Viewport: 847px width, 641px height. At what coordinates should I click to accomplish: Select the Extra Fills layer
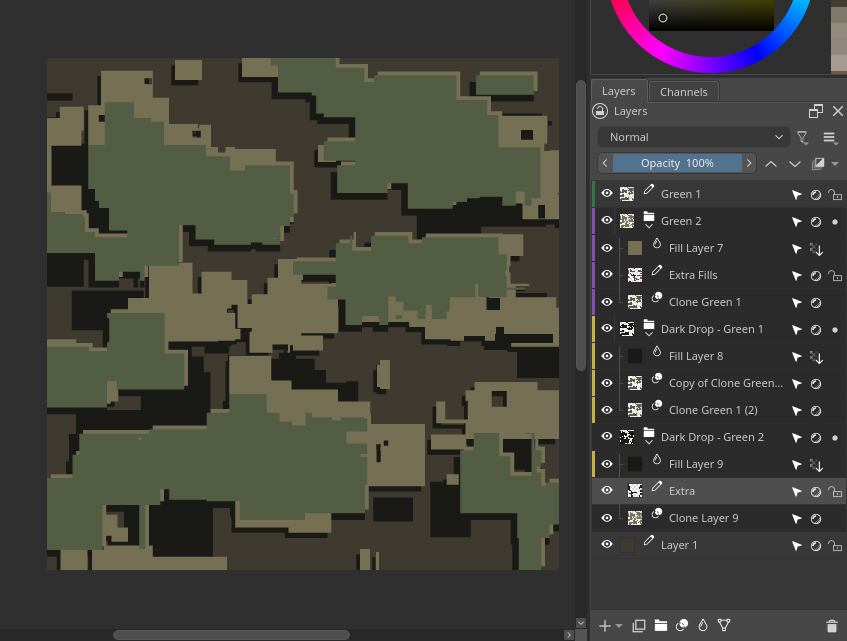coord(693,275)
